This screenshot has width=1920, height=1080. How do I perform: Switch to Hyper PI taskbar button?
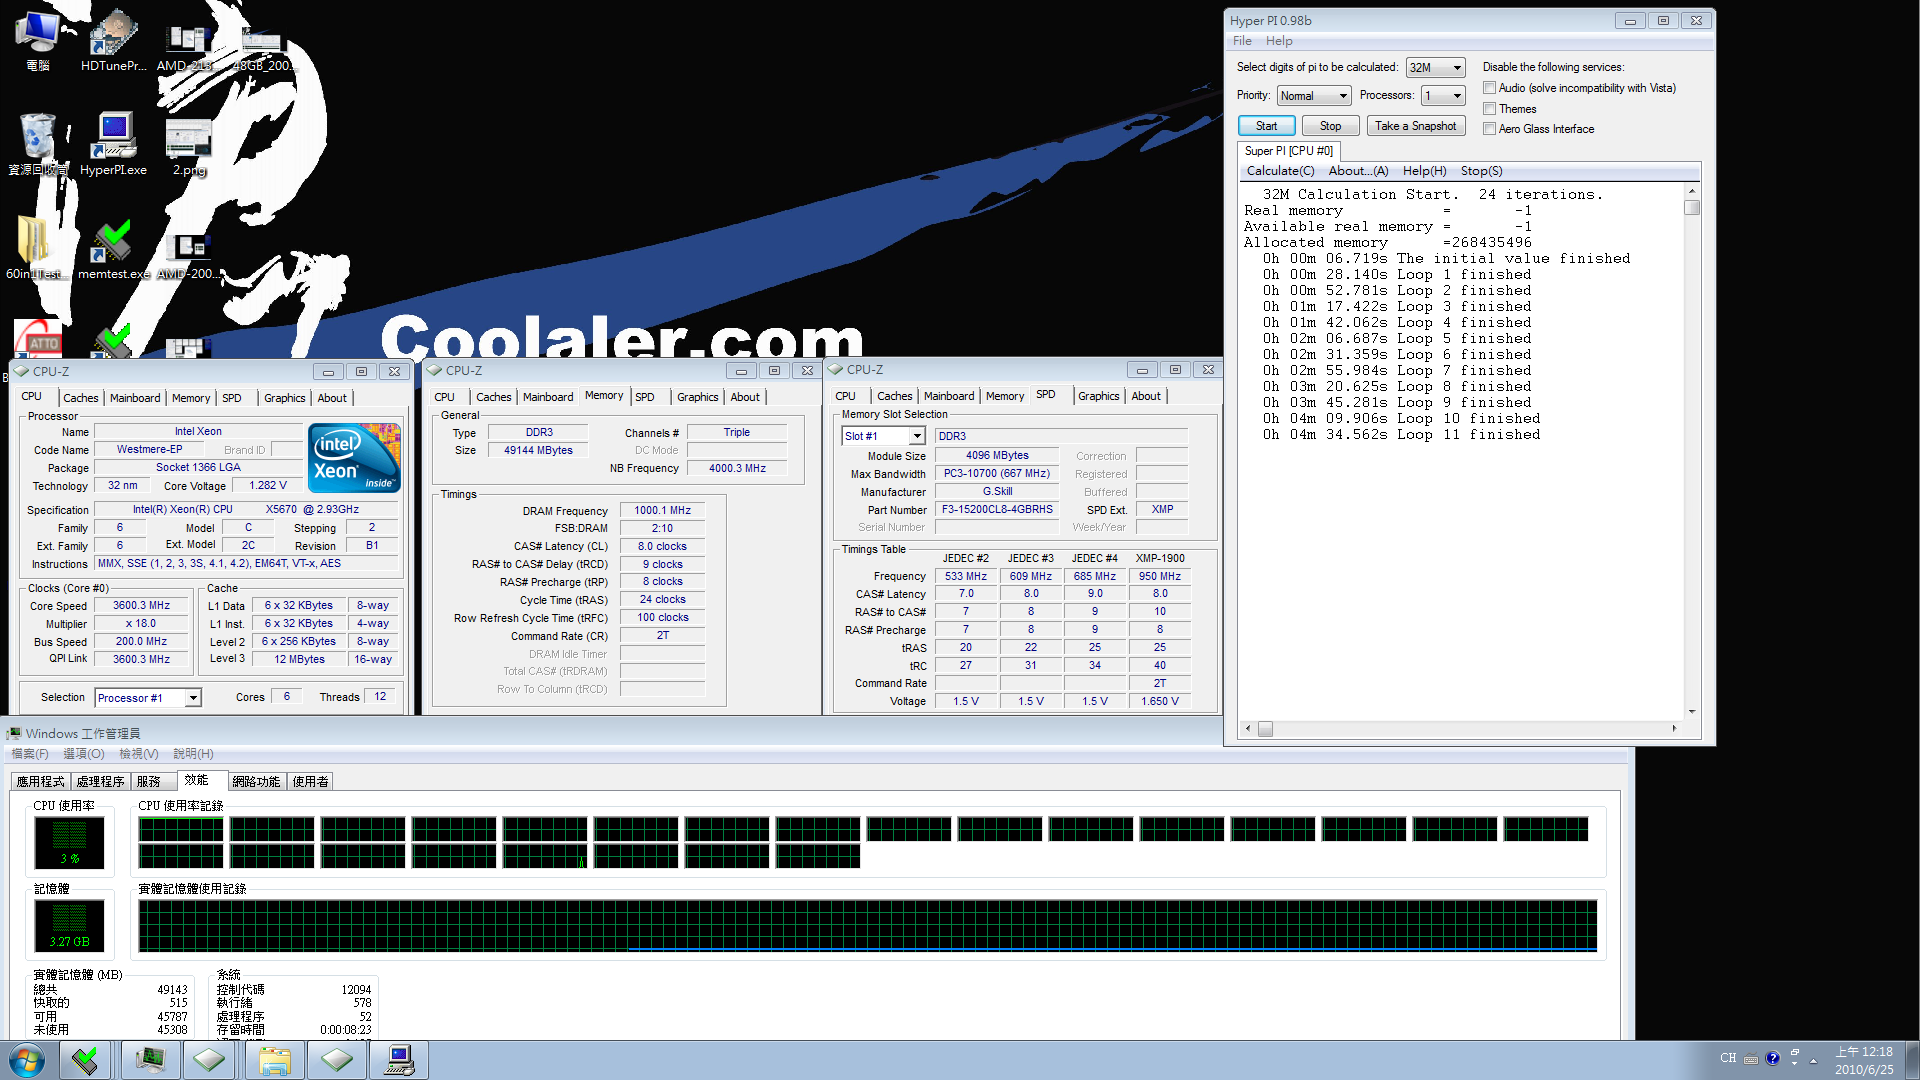coord(400,1060)
